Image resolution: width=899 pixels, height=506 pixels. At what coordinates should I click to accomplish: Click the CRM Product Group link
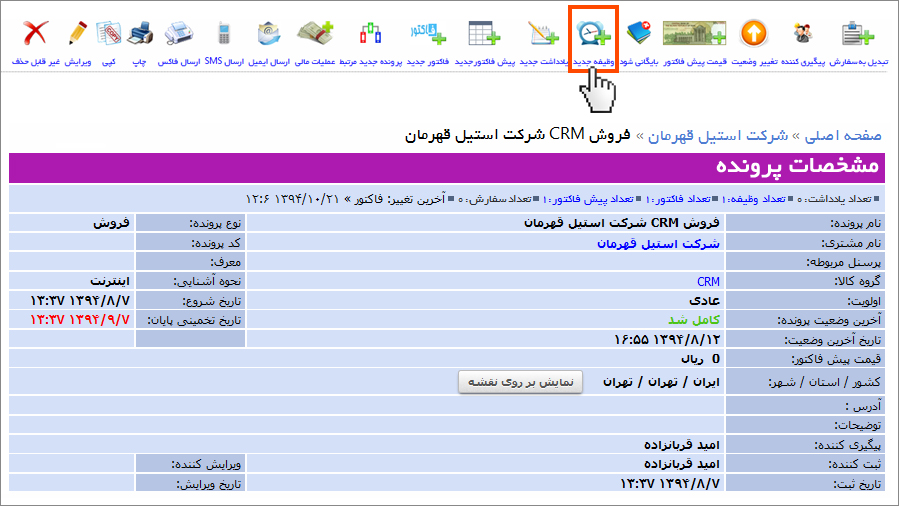(708, 281)
